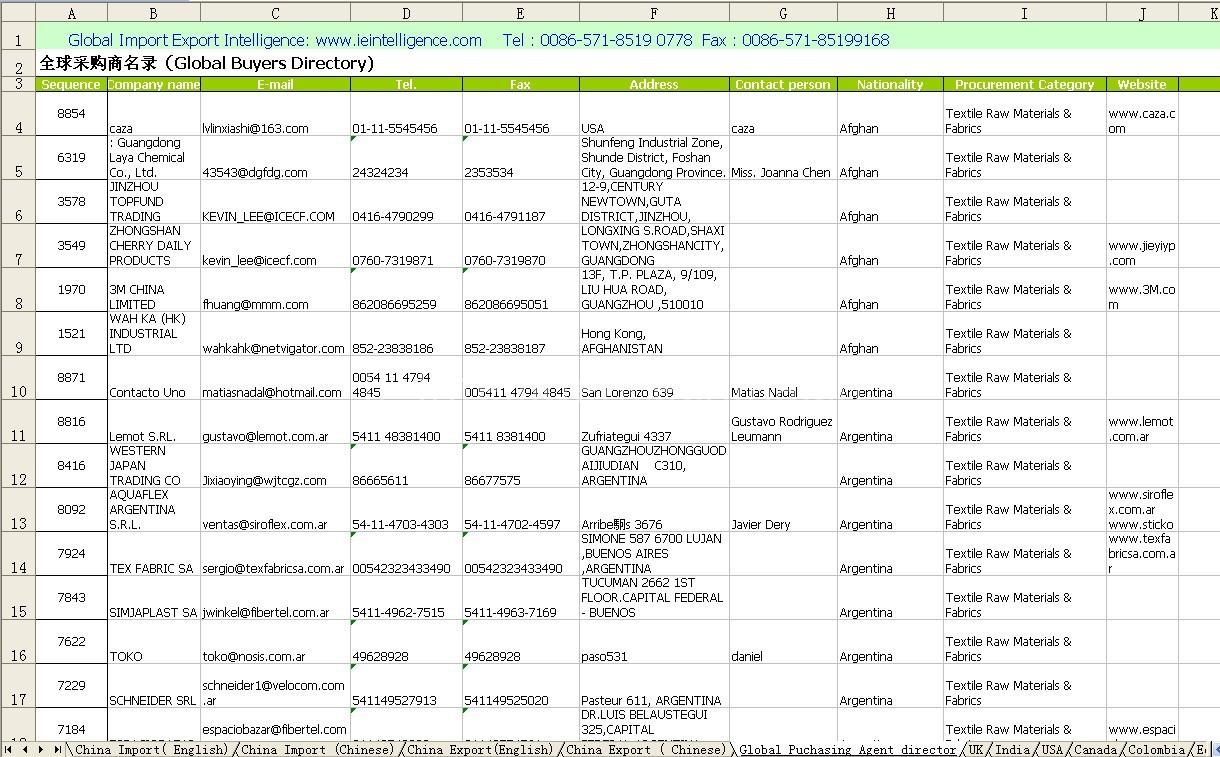Click the Procurement Category header cell
This screenshot has width=1220, height=757.
1024,84
